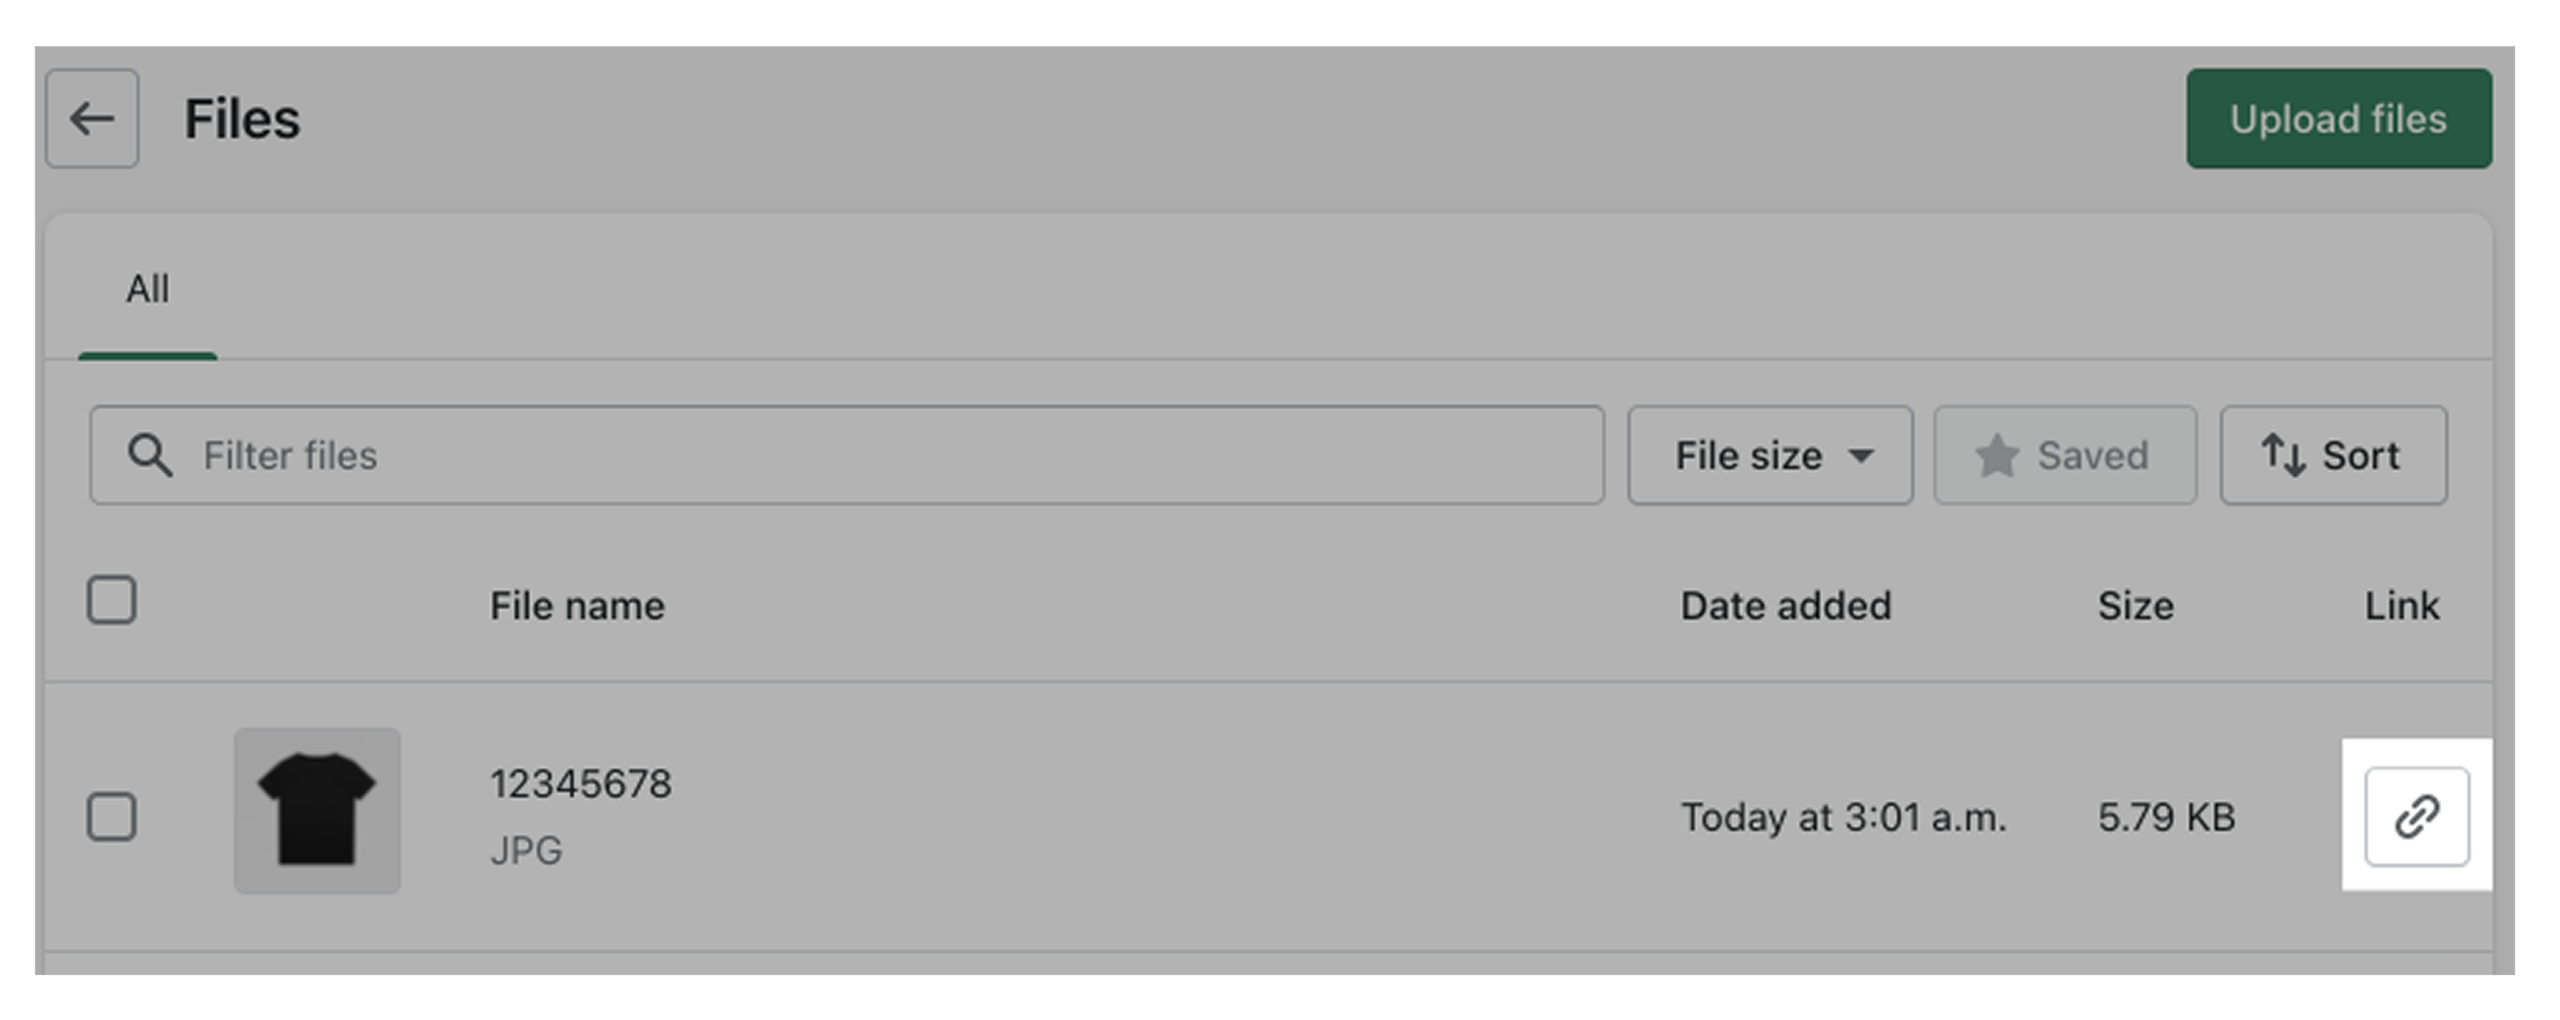Click the 5.79 KB size value

(2166, 817)
